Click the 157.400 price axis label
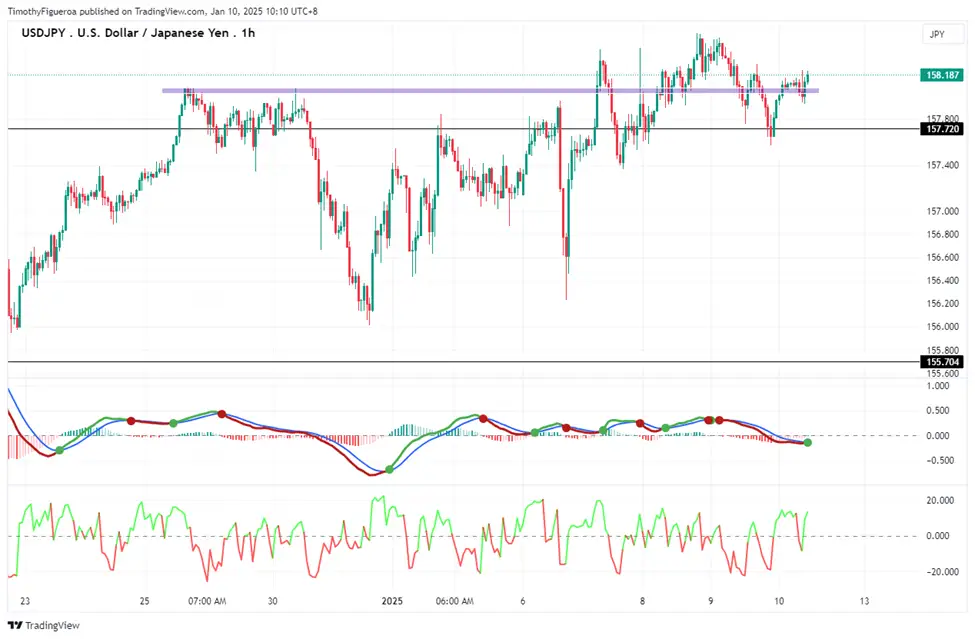975x639 pixels. pos(943,165)
